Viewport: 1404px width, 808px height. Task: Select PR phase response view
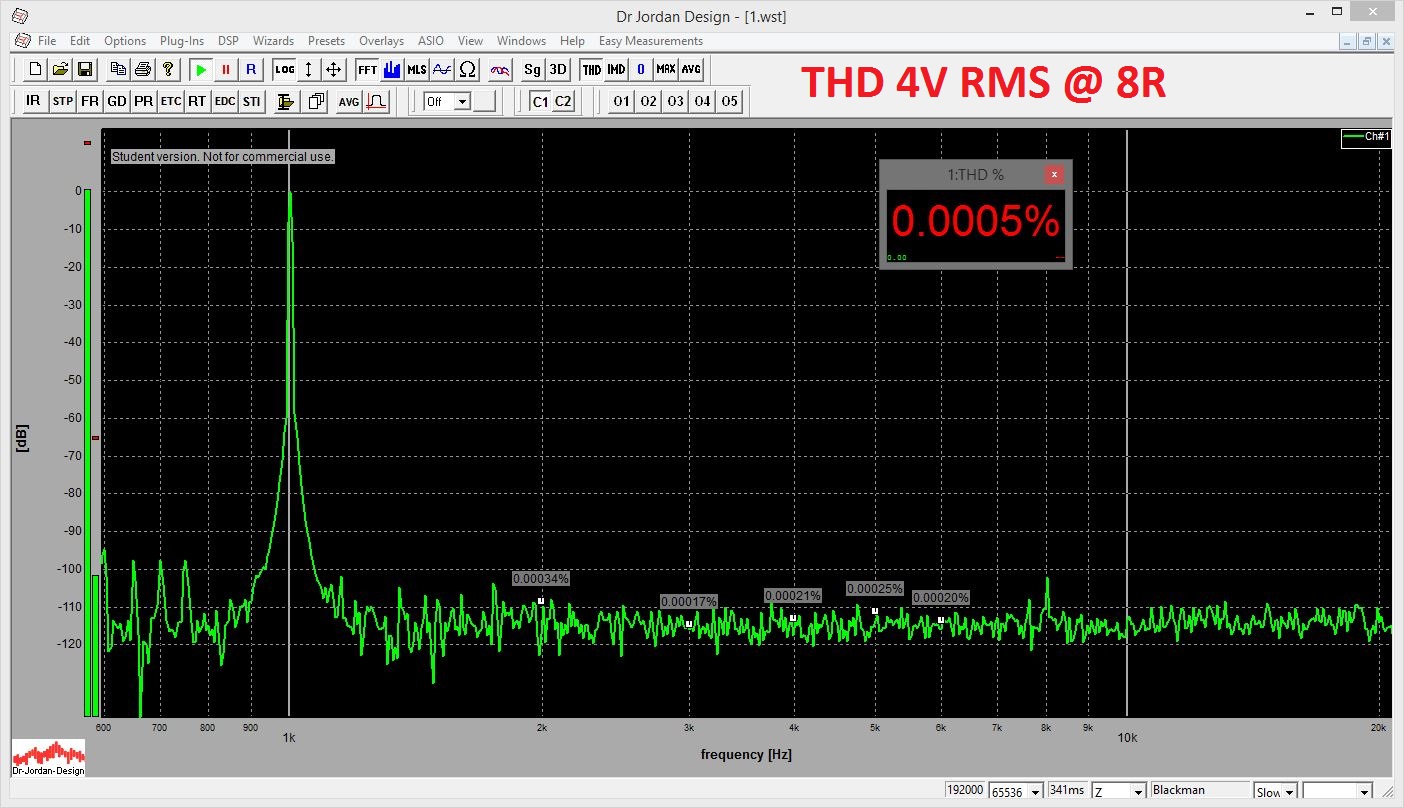click(144, 101)
